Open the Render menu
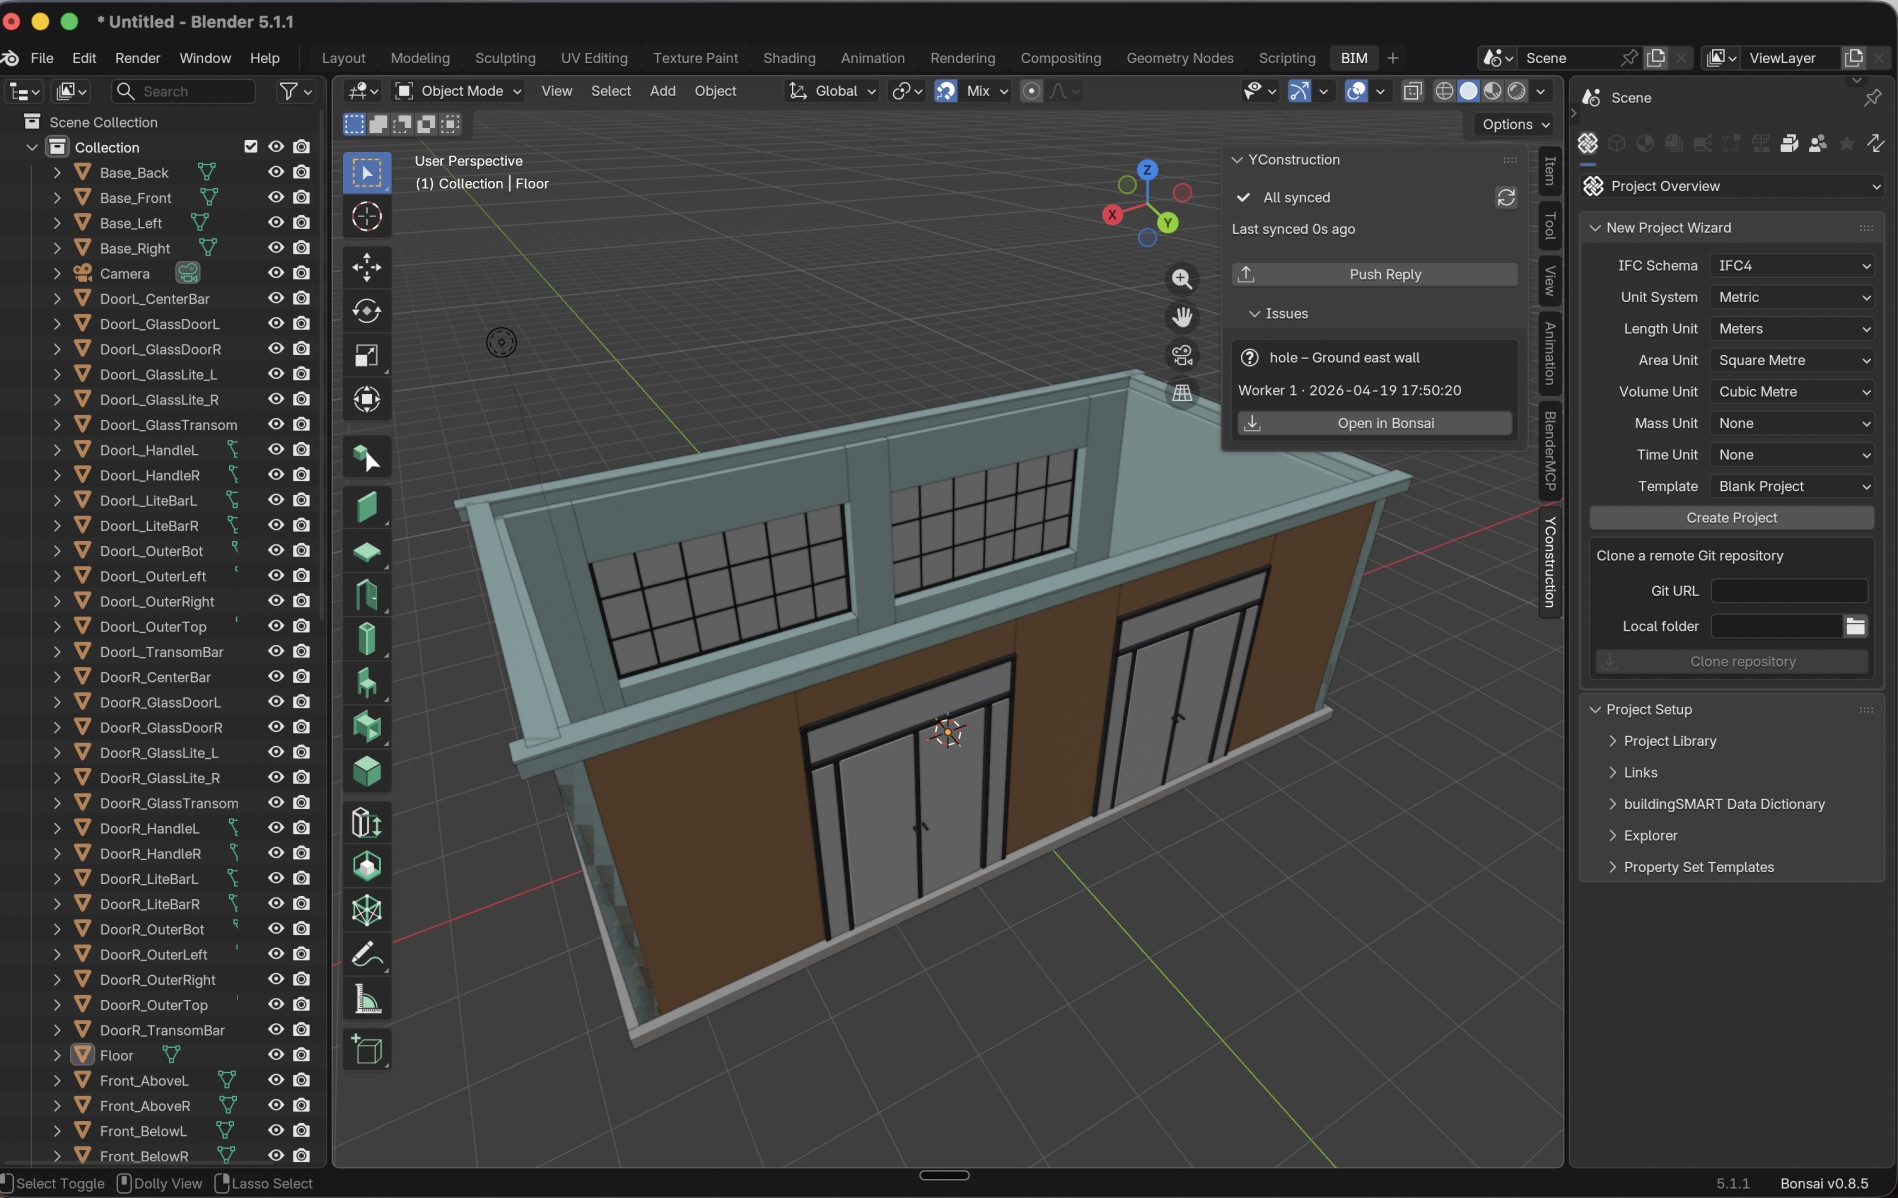The width and height of the screenshot is (1898, 1198). point(137,58)
